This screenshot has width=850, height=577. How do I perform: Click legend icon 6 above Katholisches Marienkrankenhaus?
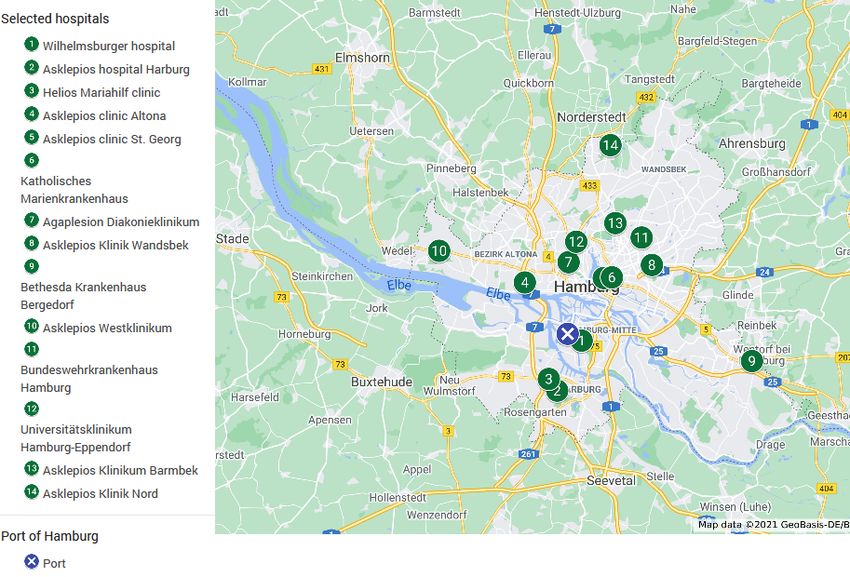tap(31, 160)
